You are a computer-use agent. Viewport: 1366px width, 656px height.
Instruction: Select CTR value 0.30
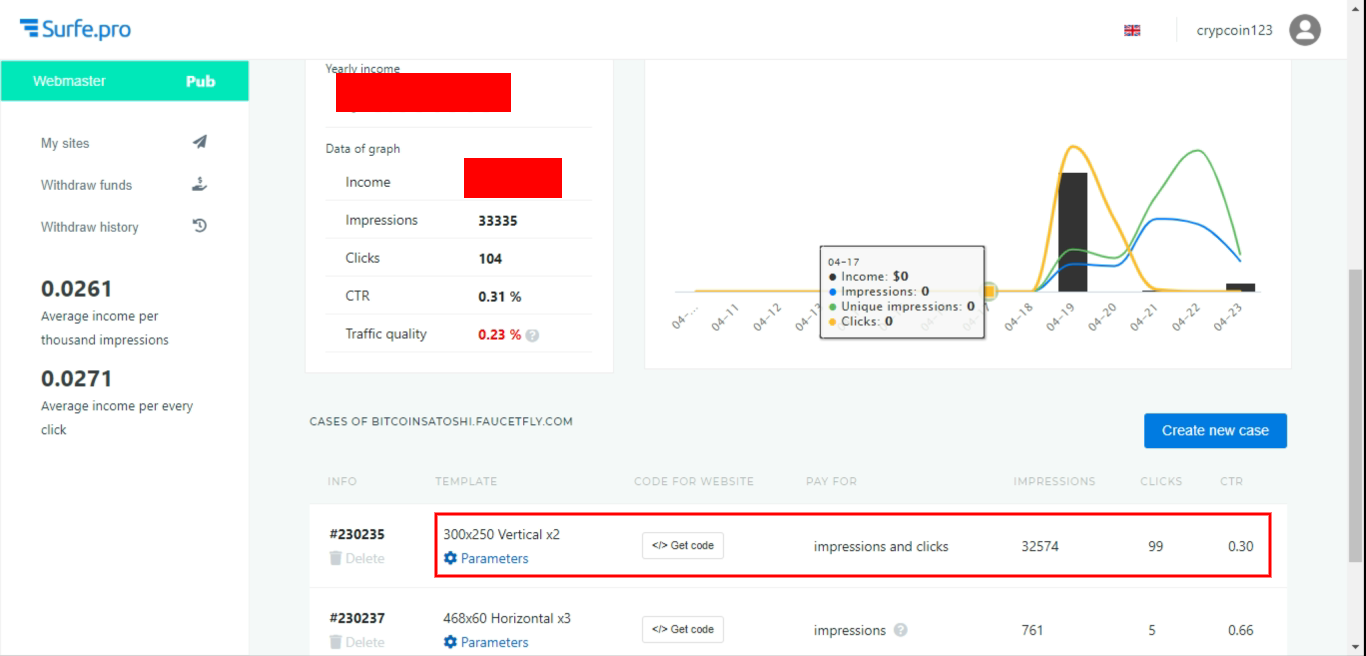[1241, 546]
